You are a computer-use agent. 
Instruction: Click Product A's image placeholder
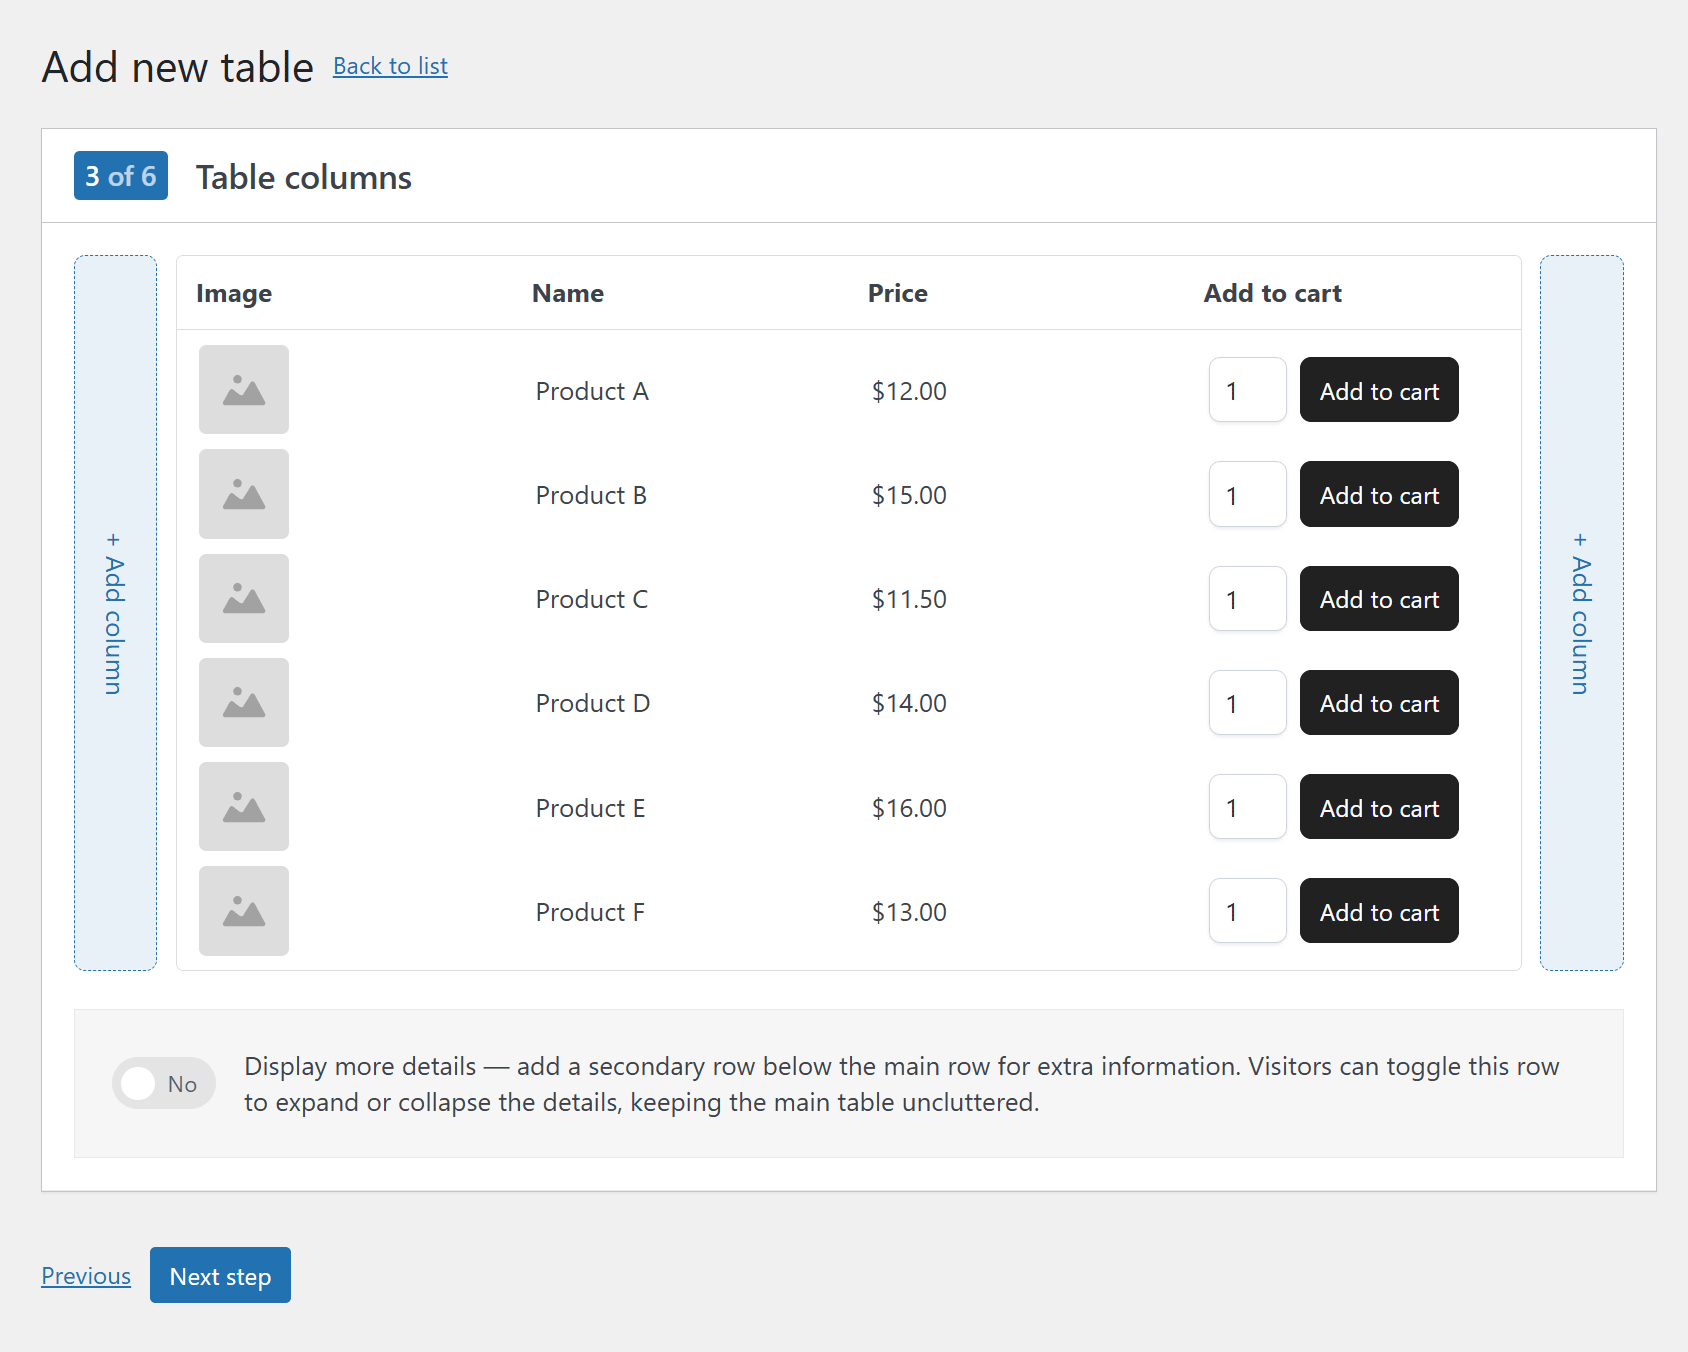pos(243,390)
